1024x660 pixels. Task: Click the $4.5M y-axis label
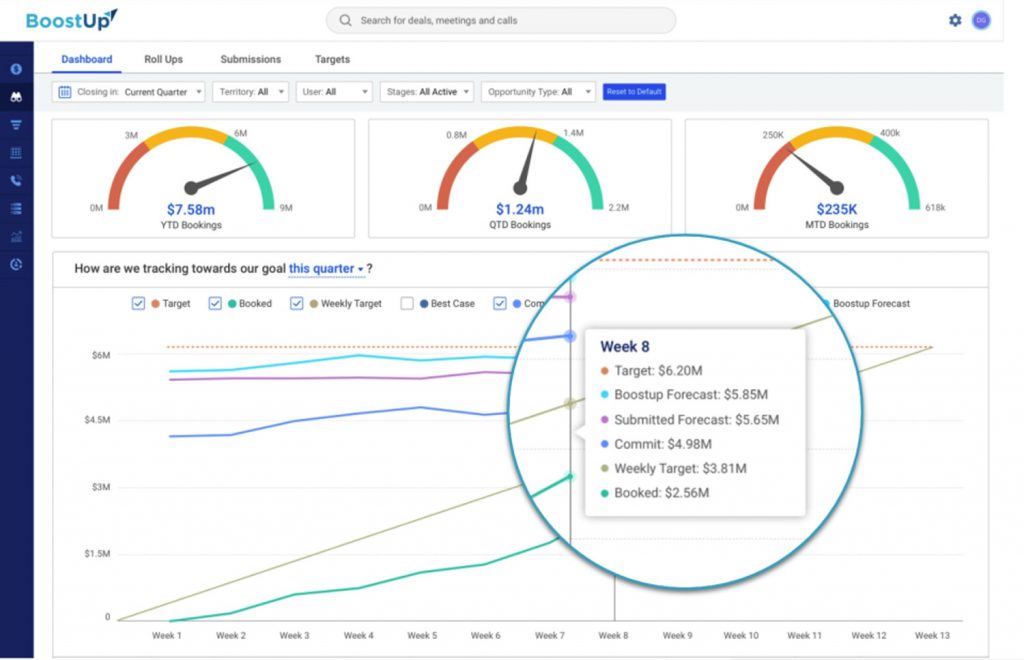97,420
